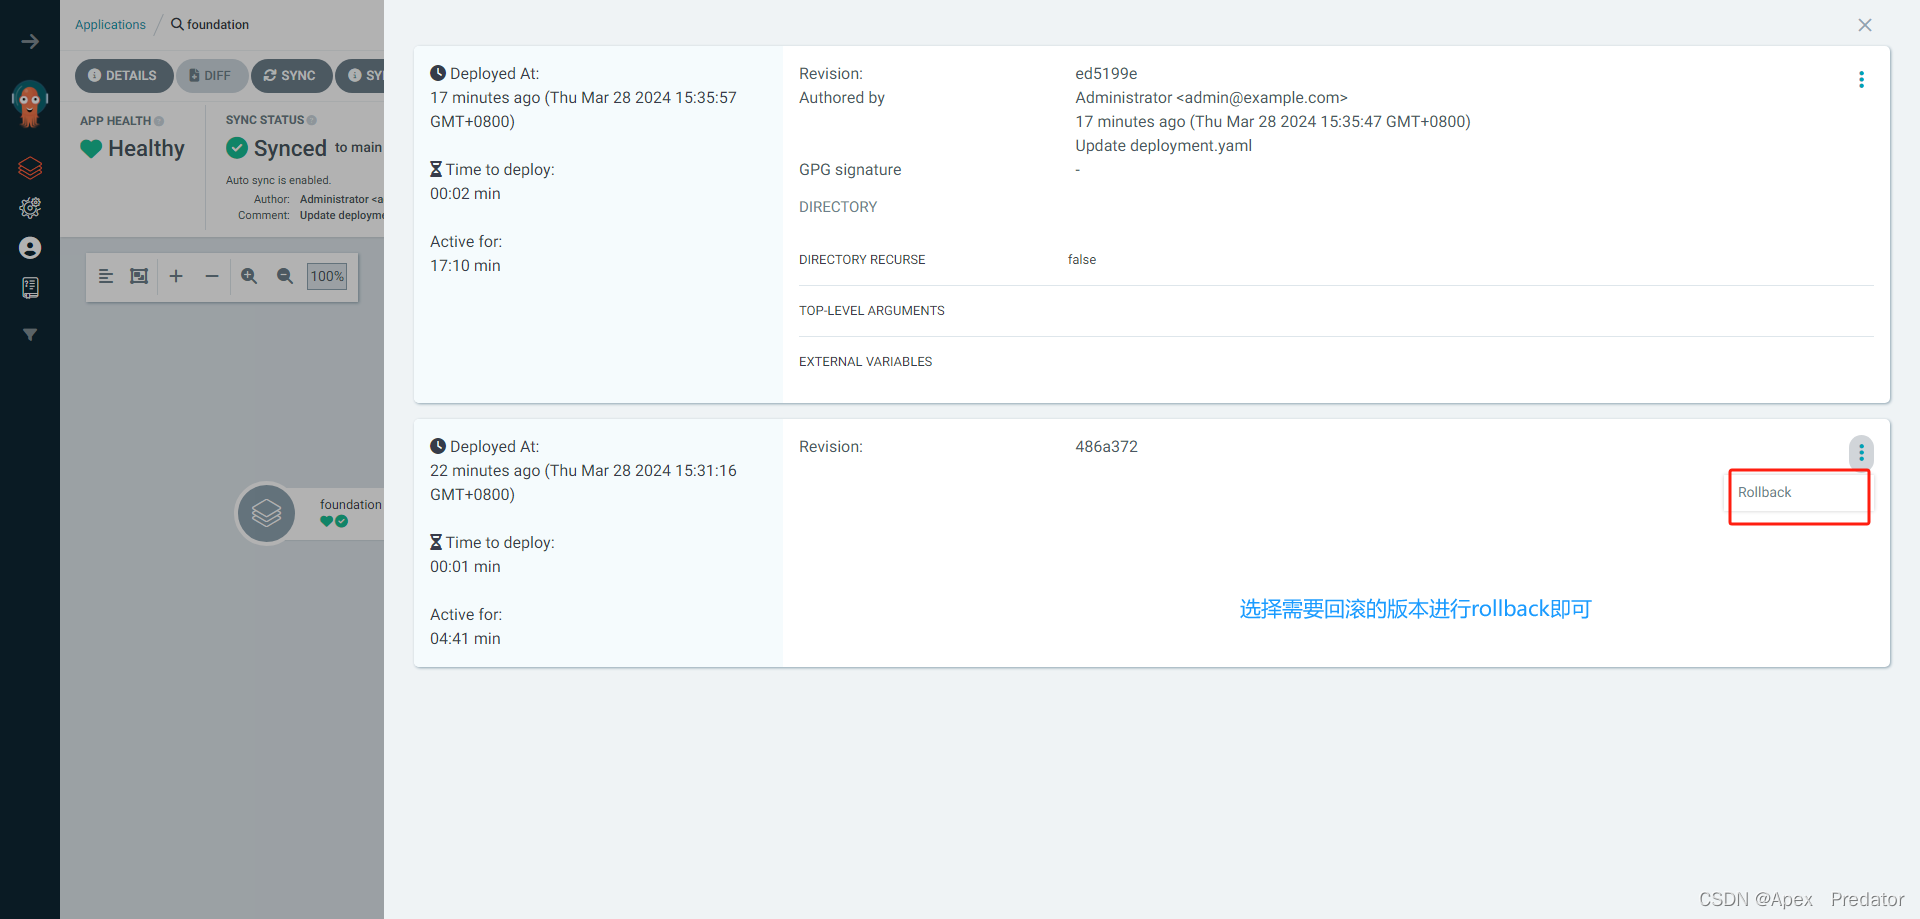Image resolution: width=1920 pixels, height=919 pixels.
Task: Open the DETAILS button
Action: 123,76
